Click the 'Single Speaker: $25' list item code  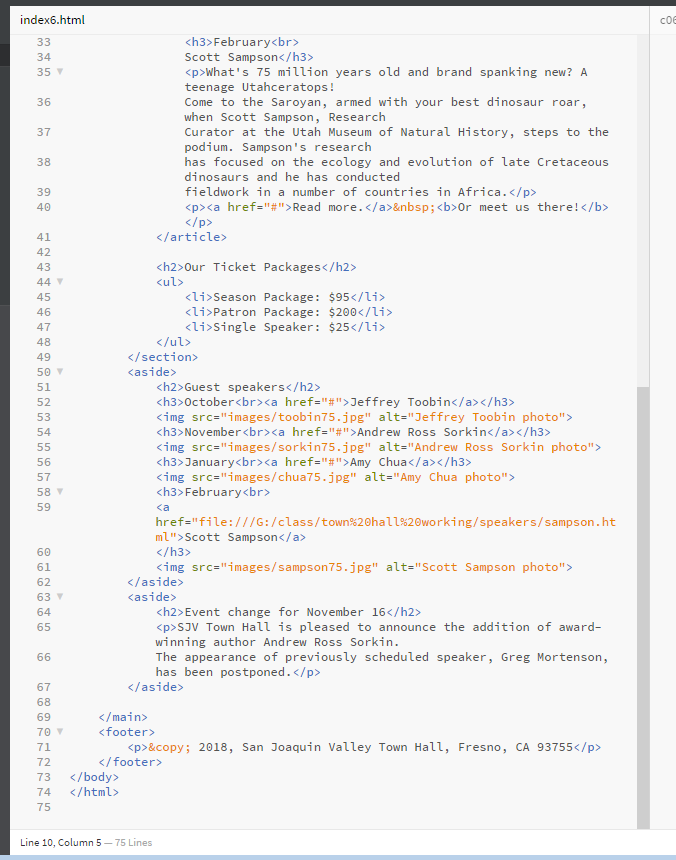pos(285,327)
